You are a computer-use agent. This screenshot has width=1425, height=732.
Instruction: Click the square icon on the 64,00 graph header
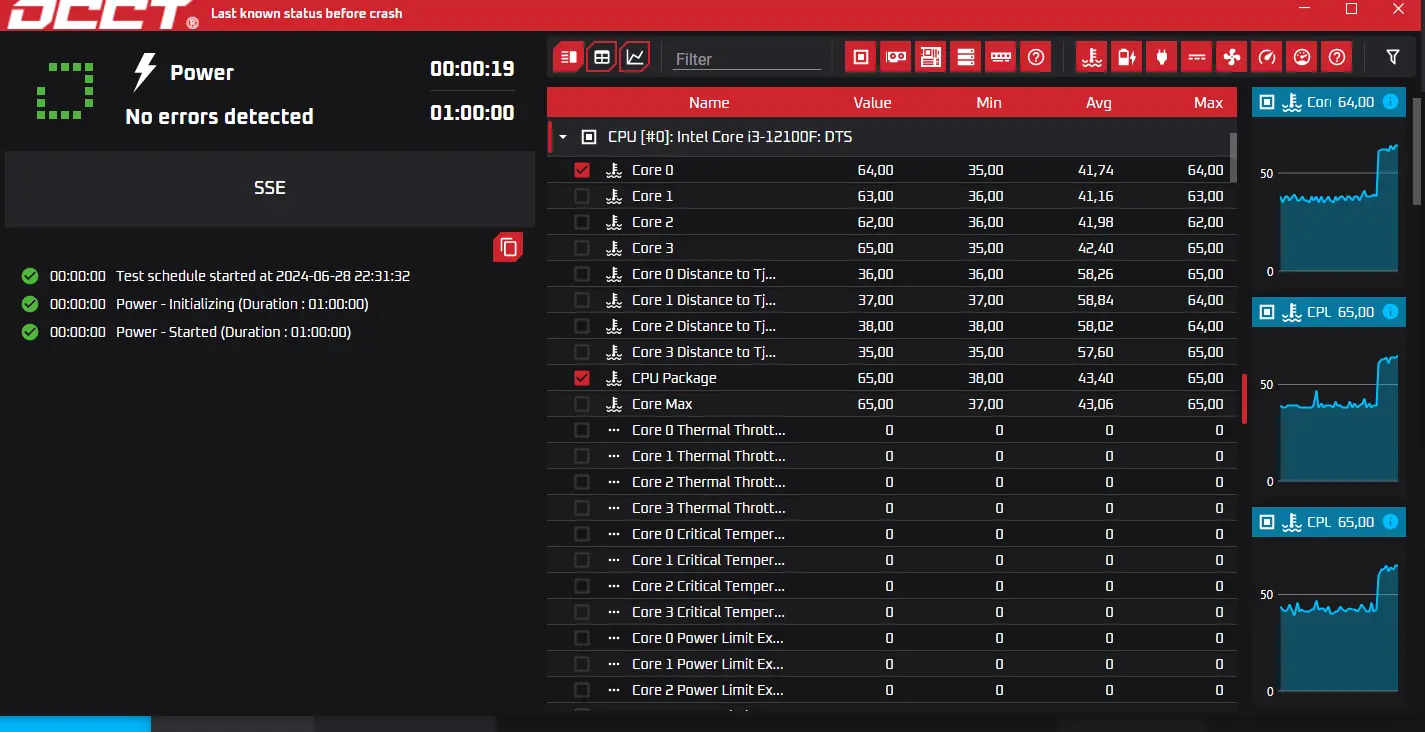click(1267, 102)
